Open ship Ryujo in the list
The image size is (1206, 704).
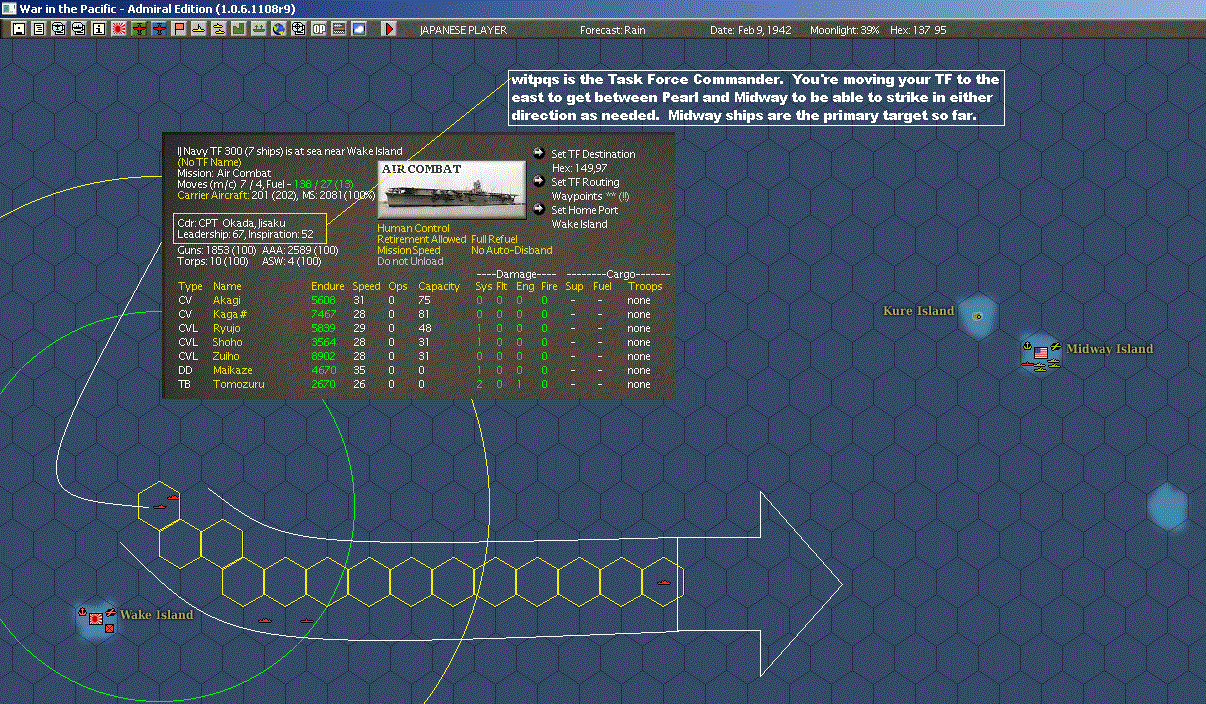pos(227,328)
